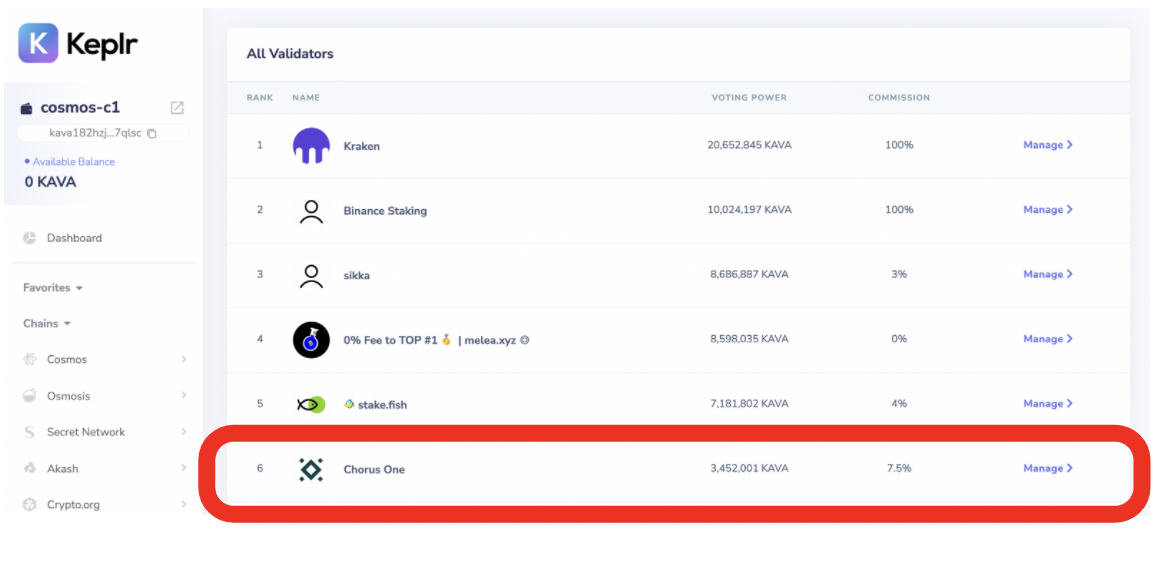Click the Binance Staking avatar icon
Viewport: 1162px width, 572px height.
pyautogui.click(x=311, y=211)
